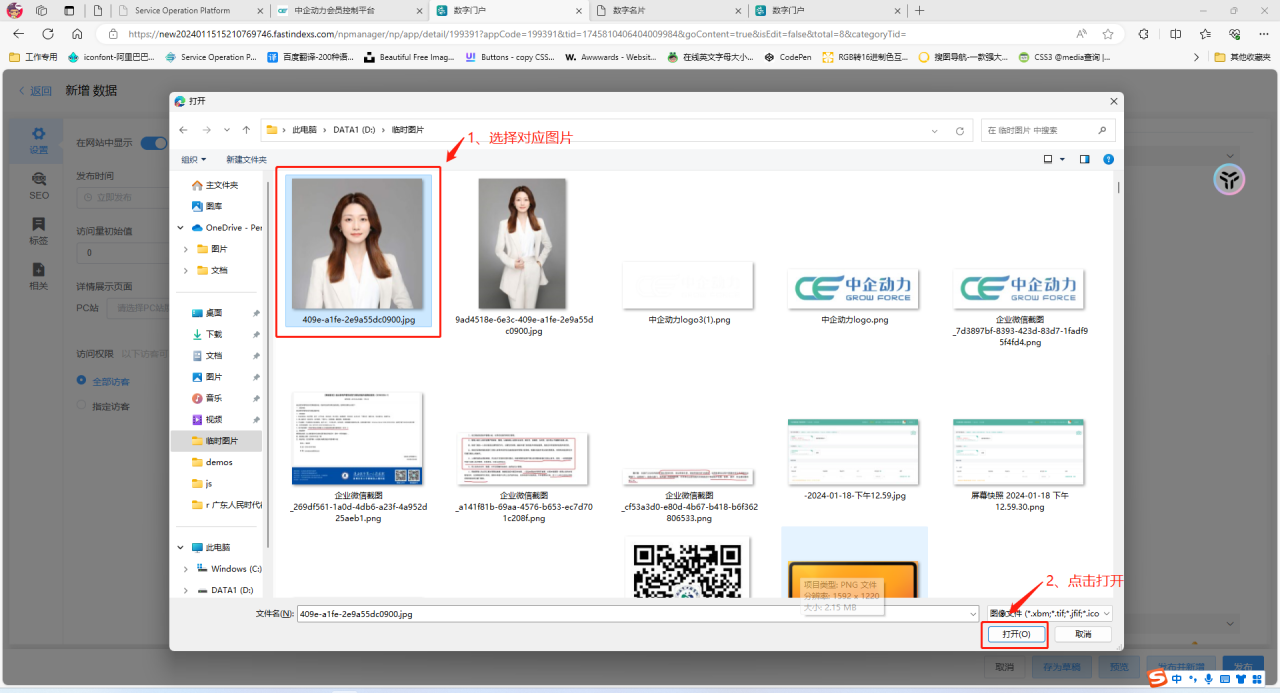Open the SEO section in the sidebar

click(x=38, y=186)
